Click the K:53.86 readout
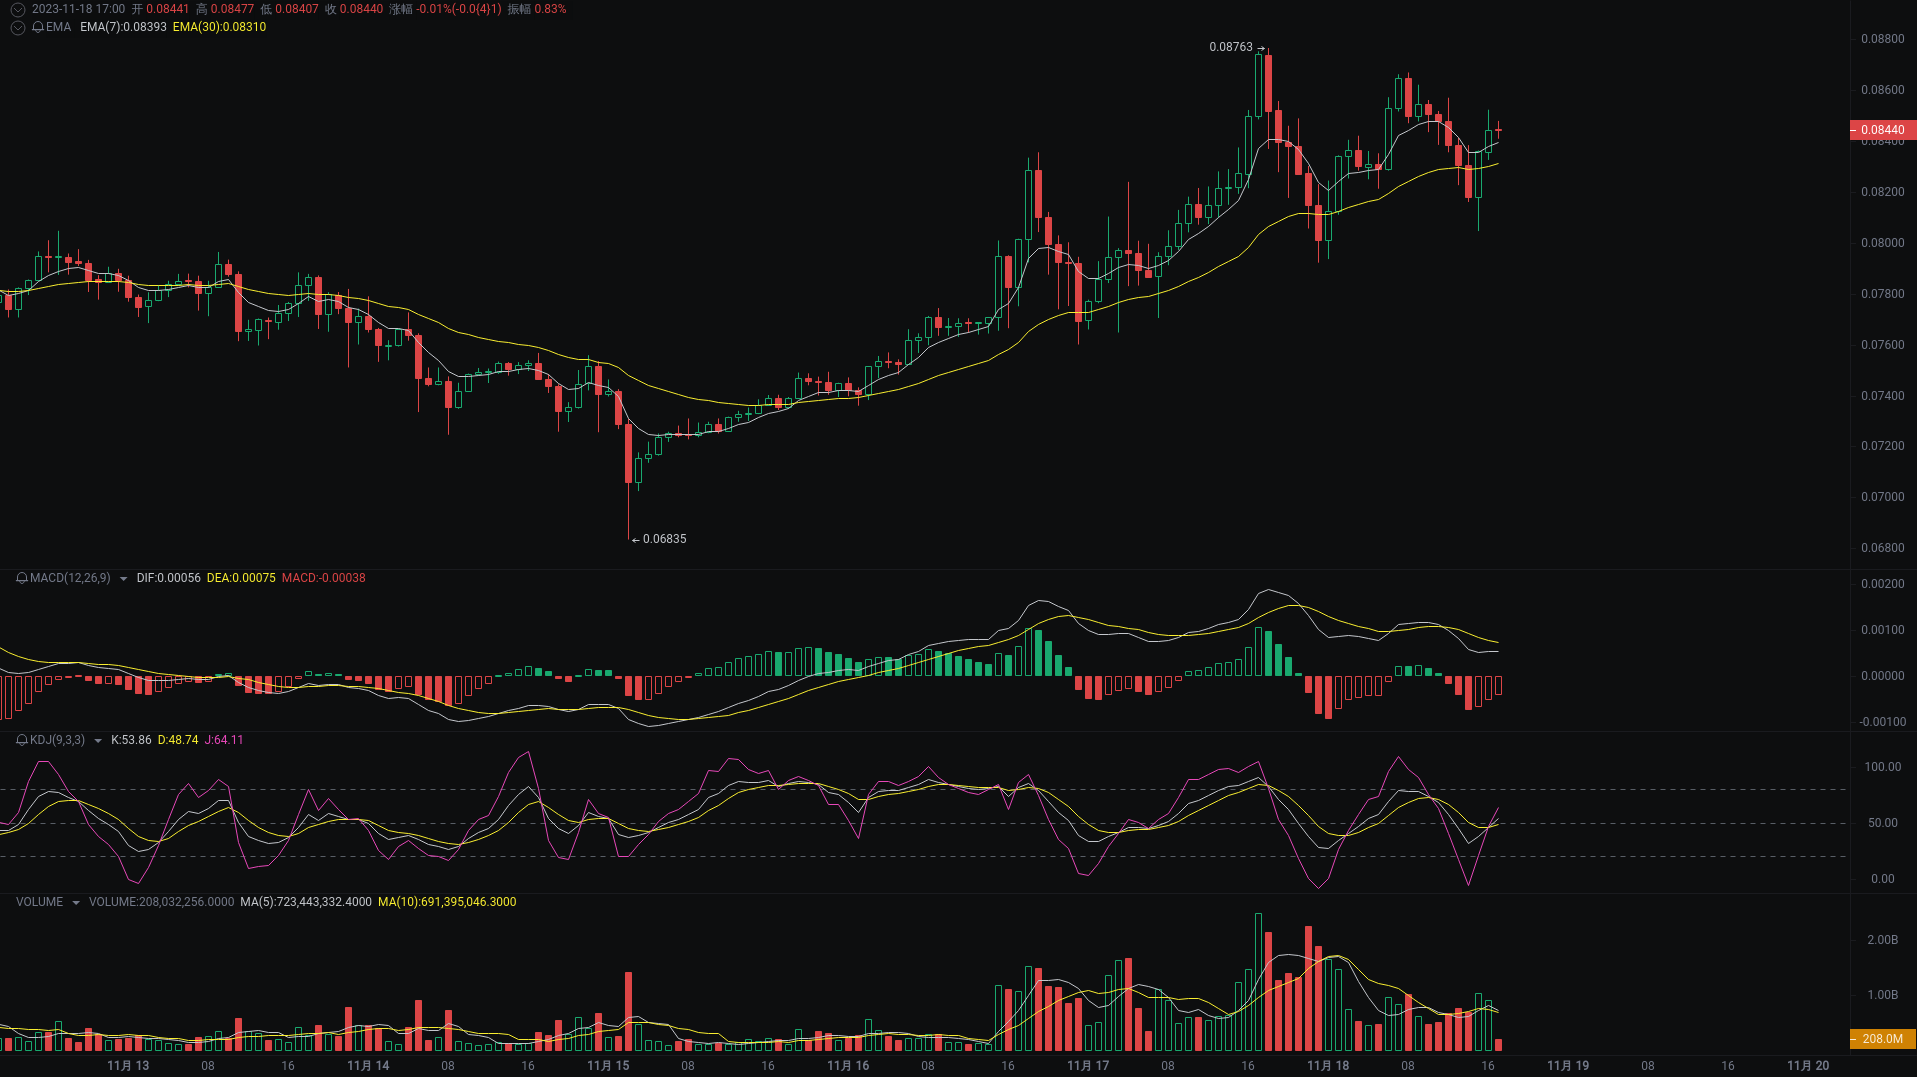The width and height of the screenshot is (1917, 1077). coord(131,740)
